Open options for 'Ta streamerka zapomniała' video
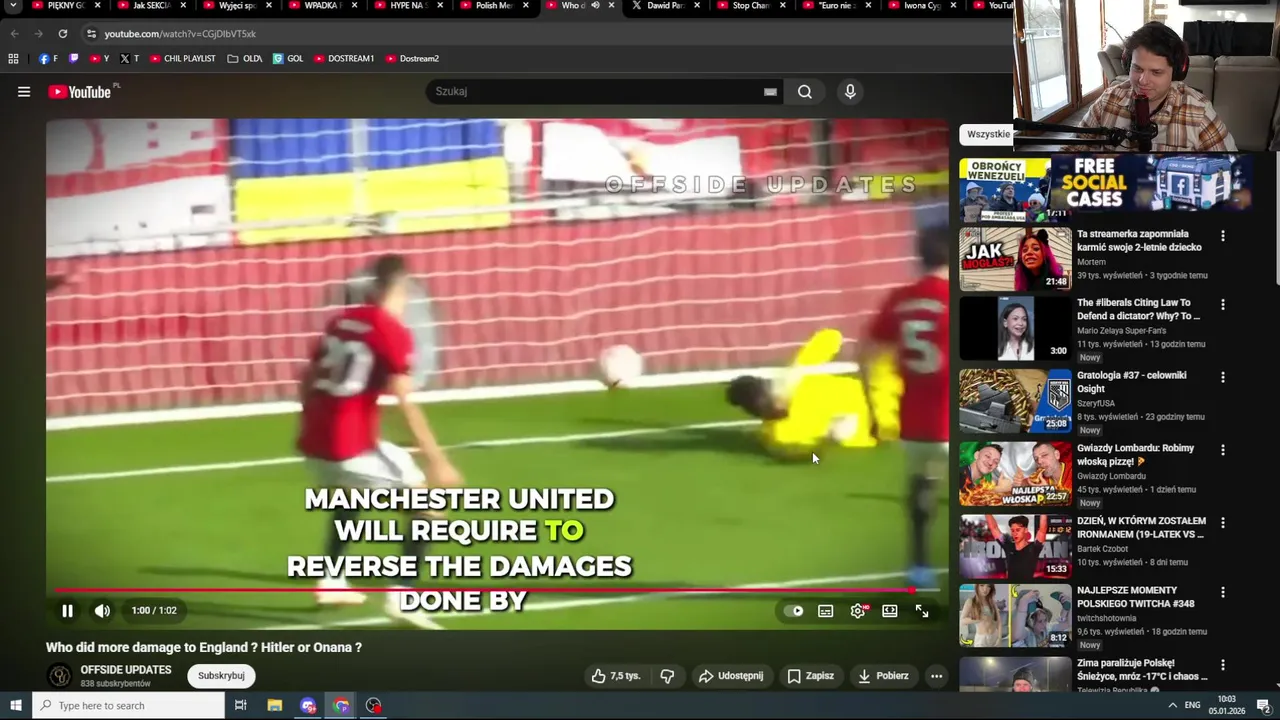The width and height of the screenshot is (1280, 720). (1222, 236)
